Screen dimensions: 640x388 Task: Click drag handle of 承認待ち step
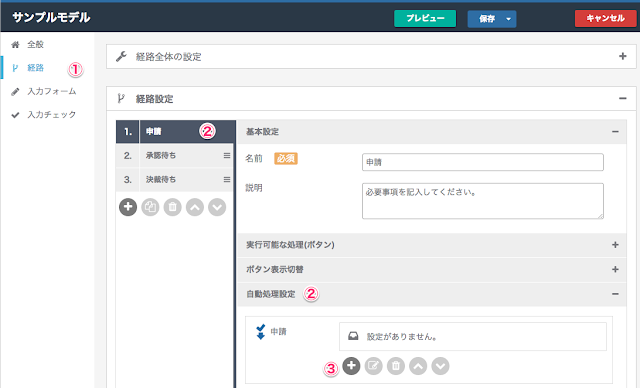click(x=227, y=155)
